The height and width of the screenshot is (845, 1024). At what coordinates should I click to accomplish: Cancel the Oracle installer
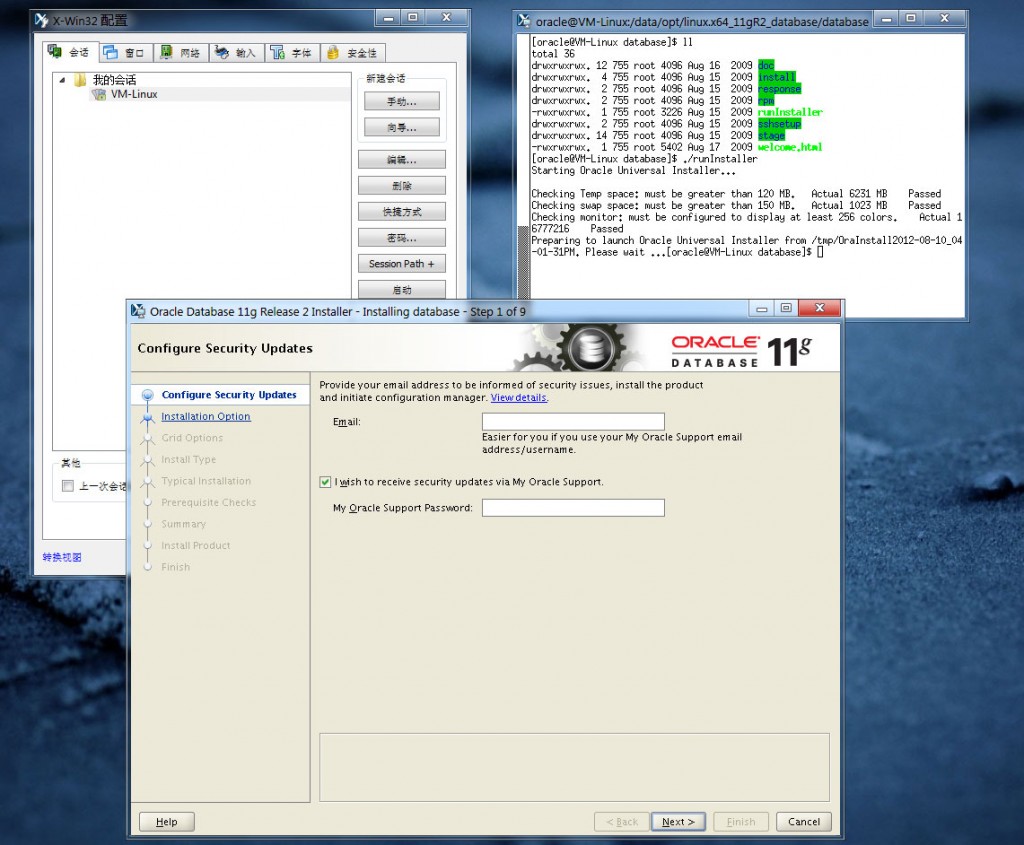tap(803, 821)
